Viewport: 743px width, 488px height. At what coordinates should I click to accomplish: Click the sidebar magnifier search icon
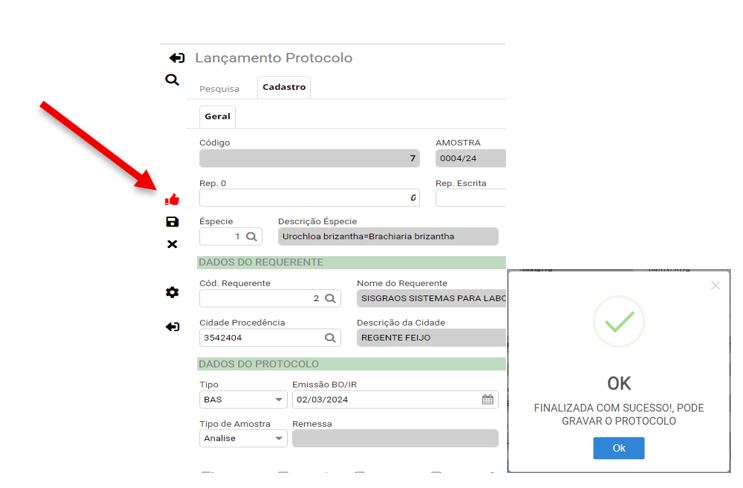pyautogui.click(x=172, y=80)
